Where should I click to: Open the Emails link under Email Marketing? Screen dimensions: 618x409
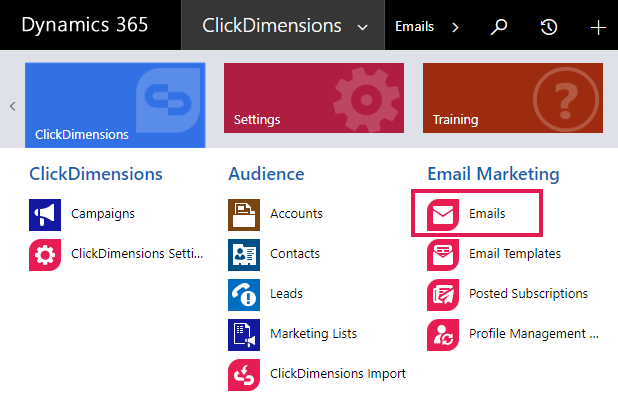[x=487, y=214]
